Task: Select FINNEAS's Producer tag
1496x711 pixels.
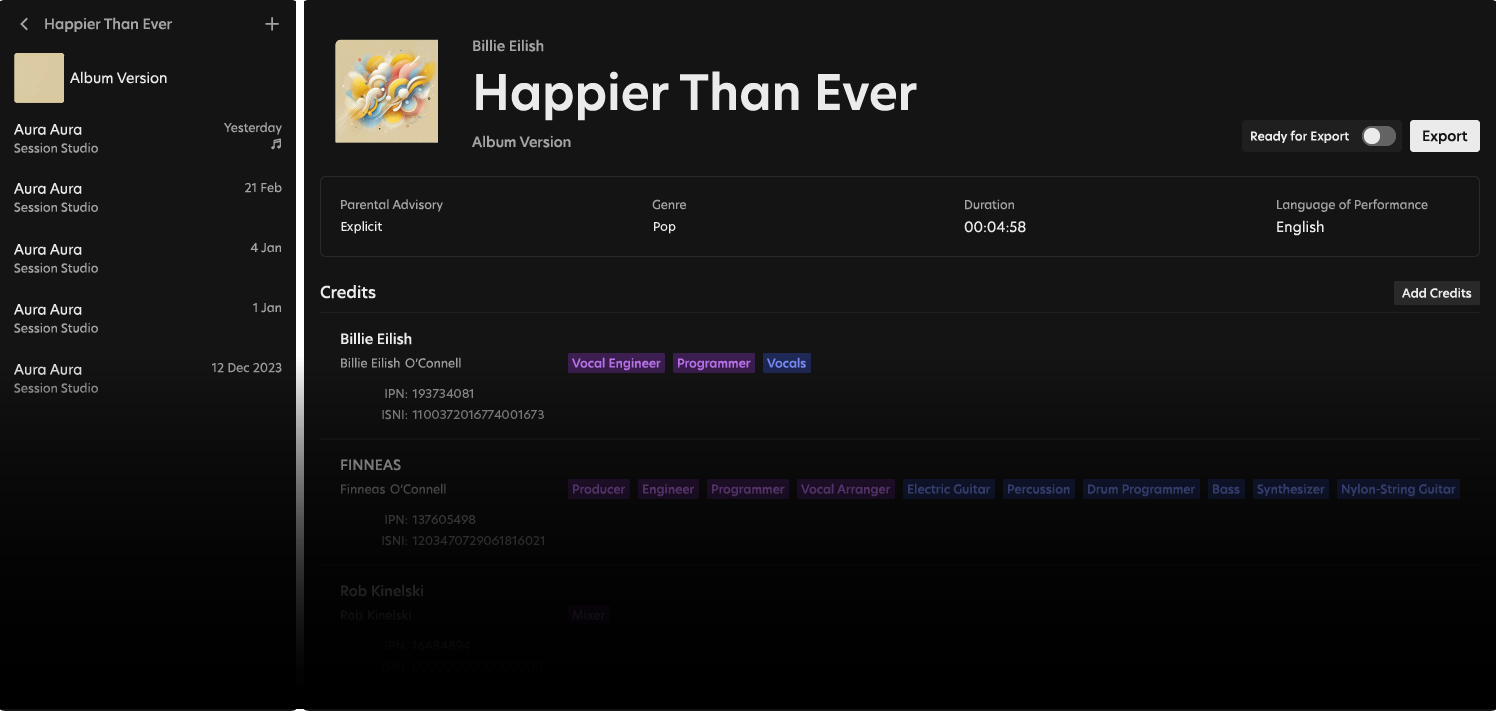Action: [598, 489]
